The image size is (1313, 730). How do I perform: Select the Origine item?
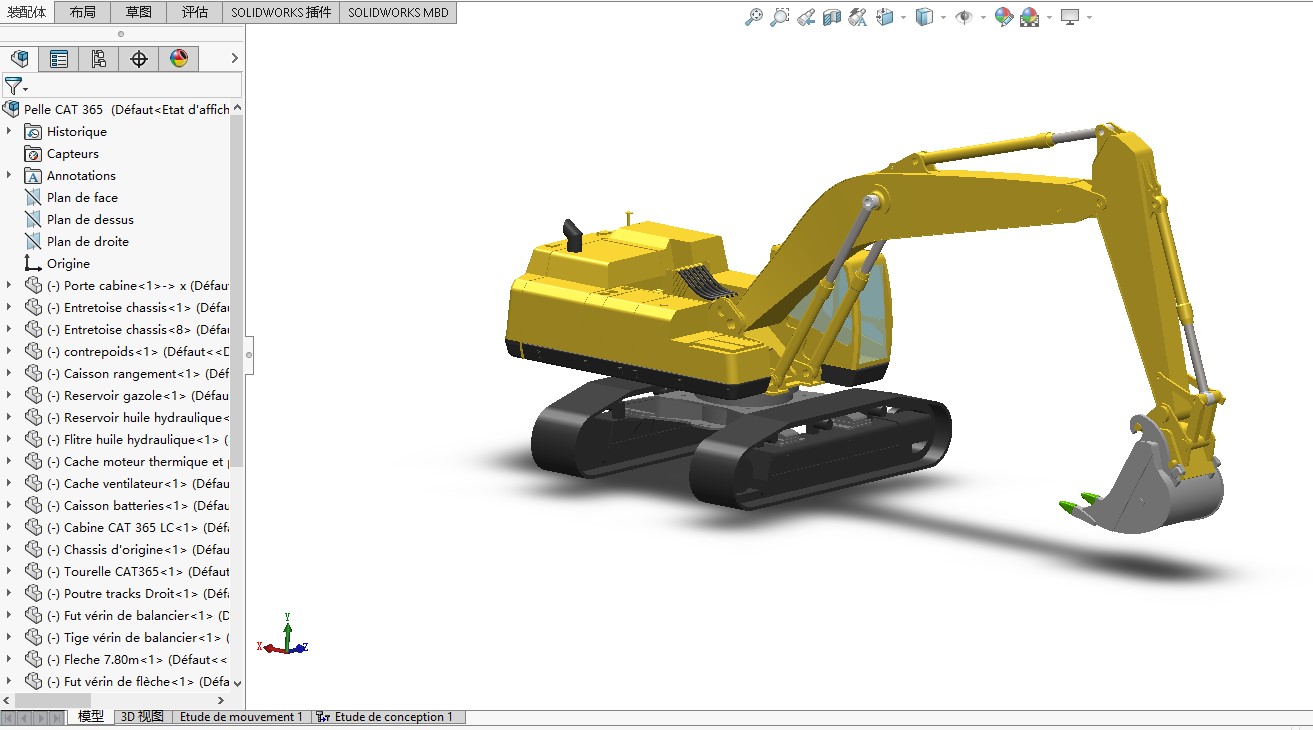67,263
